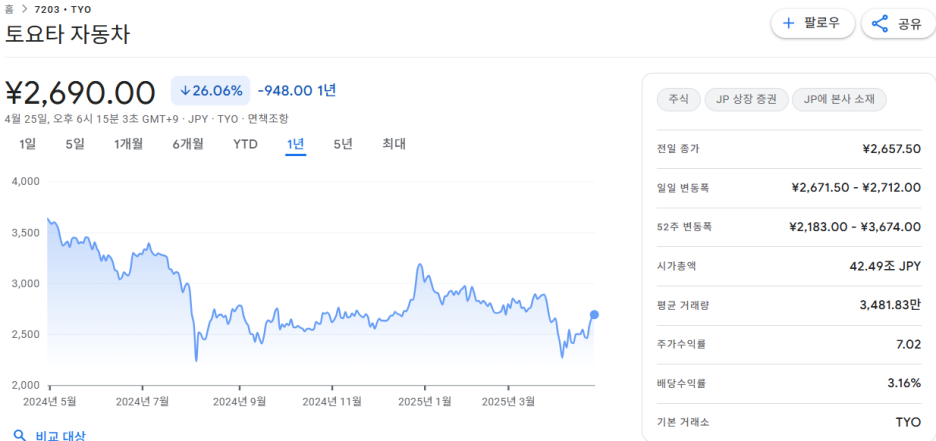Go to 홈 breadcrumb link
Image resolution: width=936 pixels, height=441 pixels.
pos(9,9)
